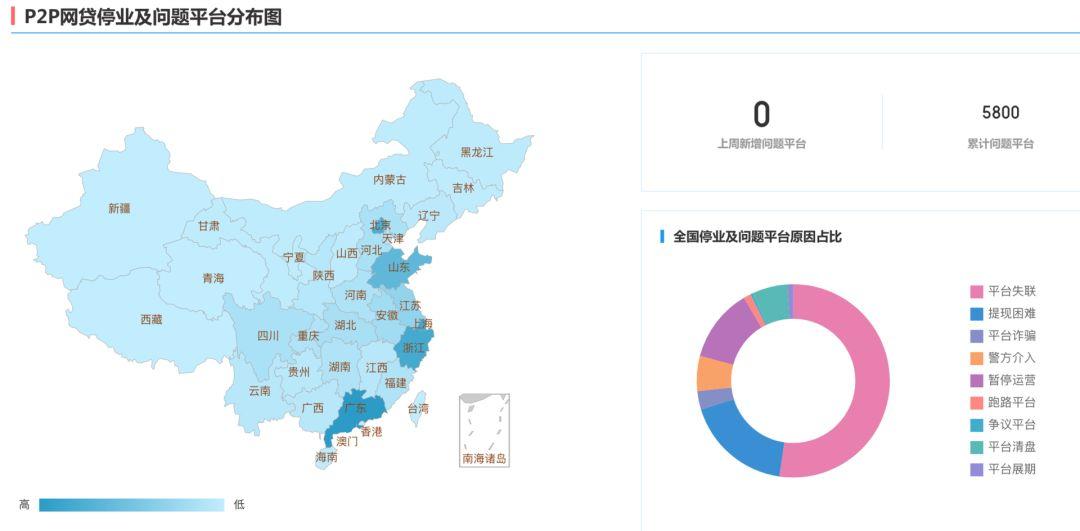Viewport: 1080px width, 531px height.
Task: Select 河南 province on the map
Action: coord(355,295)
